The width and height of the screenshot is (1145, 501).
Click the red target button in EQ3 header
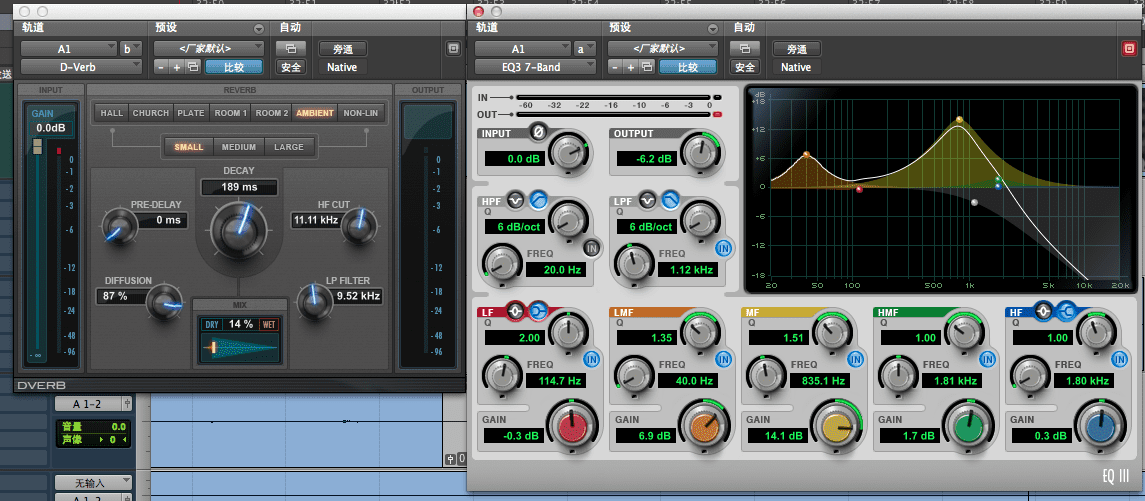[x=1128, y=49]
